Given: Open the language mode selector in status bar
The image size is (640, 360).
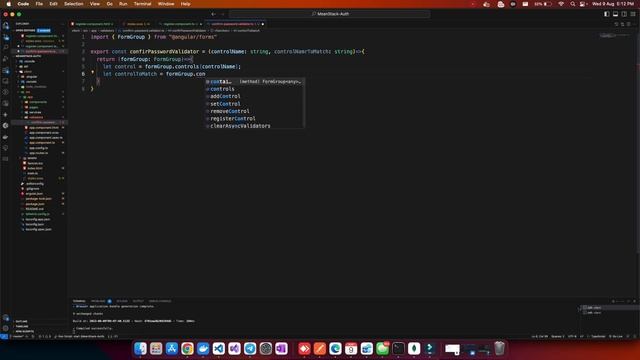Looking at the screenshot, I should [598, 337].
